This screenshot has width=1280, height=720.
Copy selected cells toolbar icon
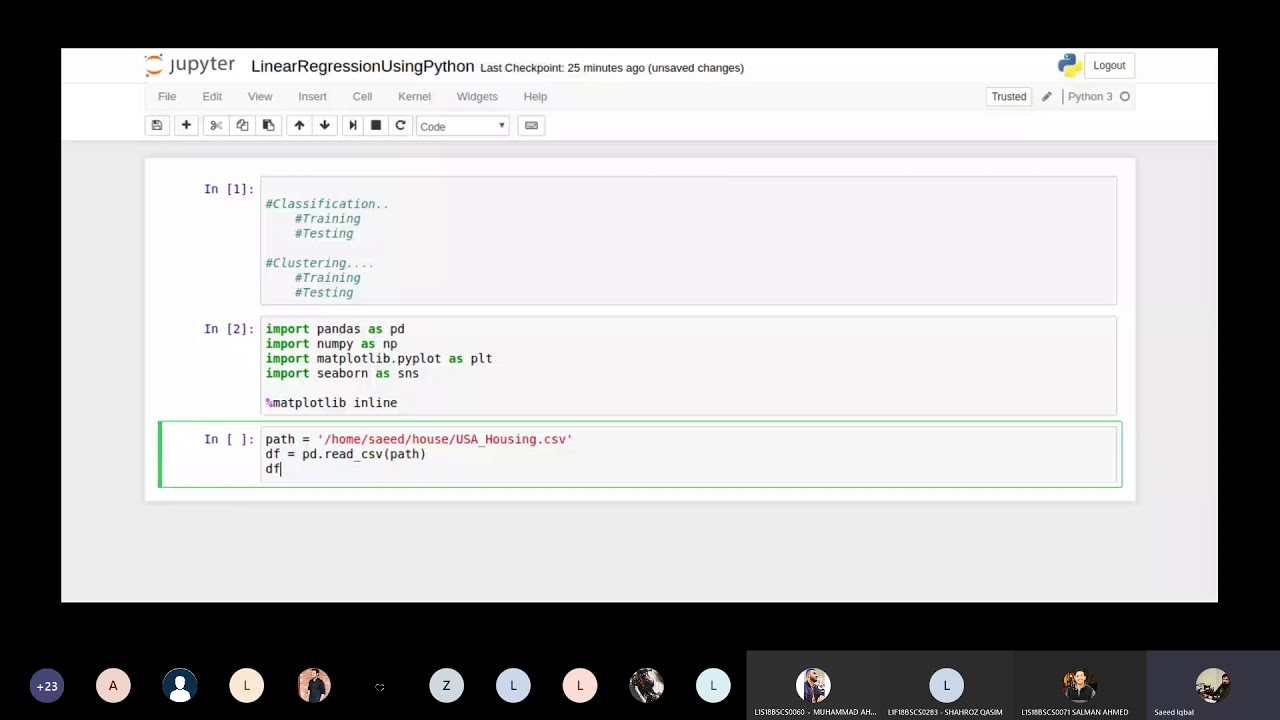[x=242, y=125]
